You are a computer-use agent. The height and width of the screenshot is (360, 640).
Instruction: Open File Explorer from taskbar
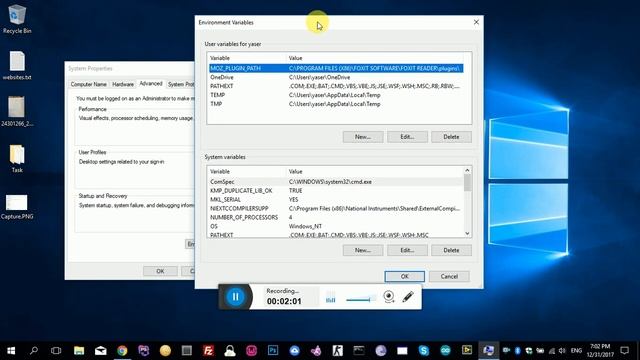click(79, 350)
